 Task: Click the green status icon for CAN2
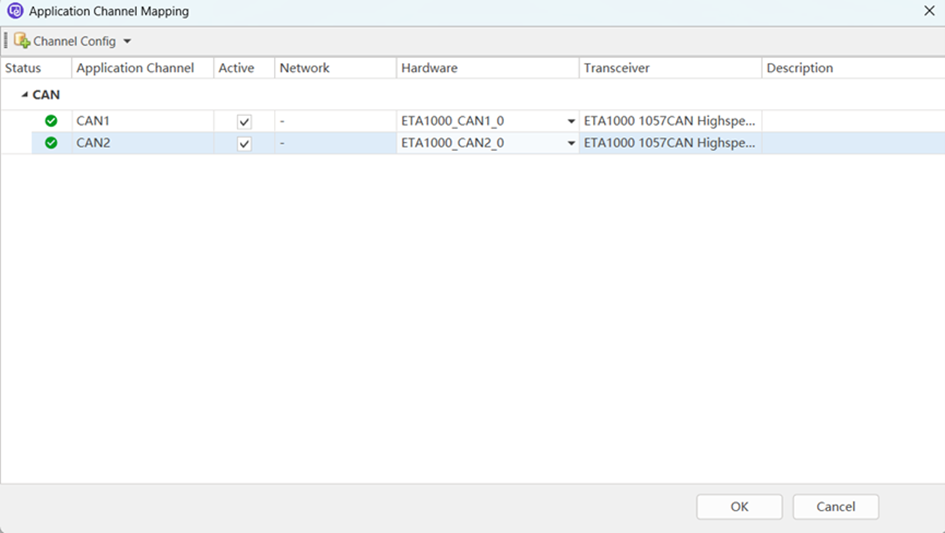[x=51, y=143]
